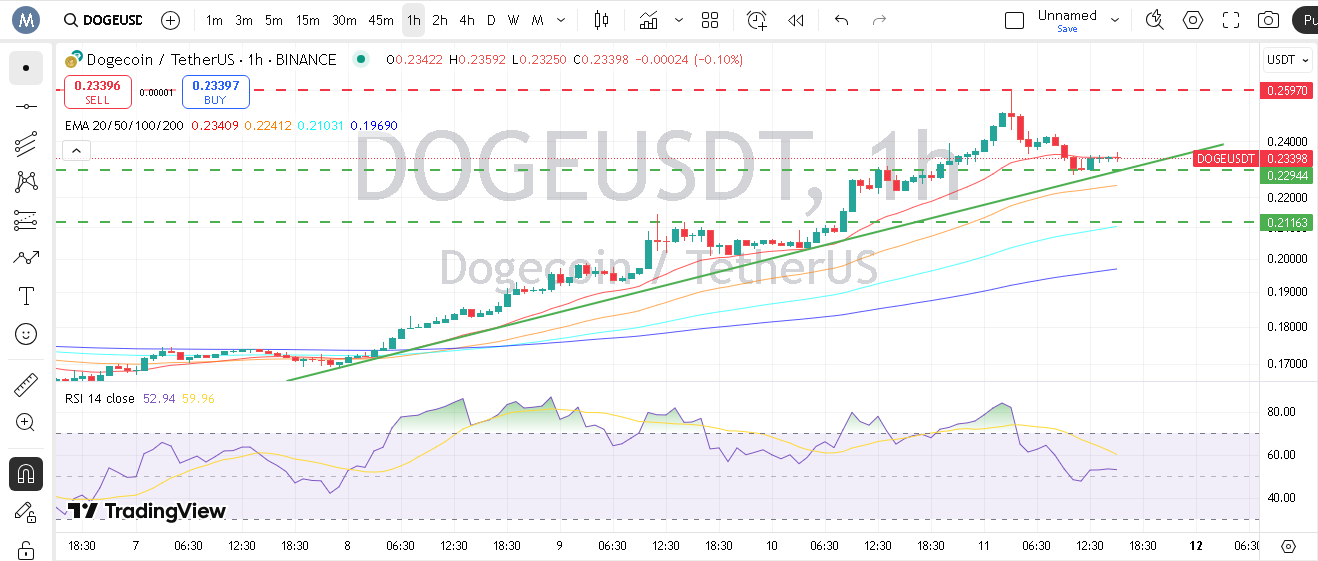The height and width of the screenshot is (561, 1318).
Task: Switch to the 3m timeframe
Action: [x=244, y=20]
